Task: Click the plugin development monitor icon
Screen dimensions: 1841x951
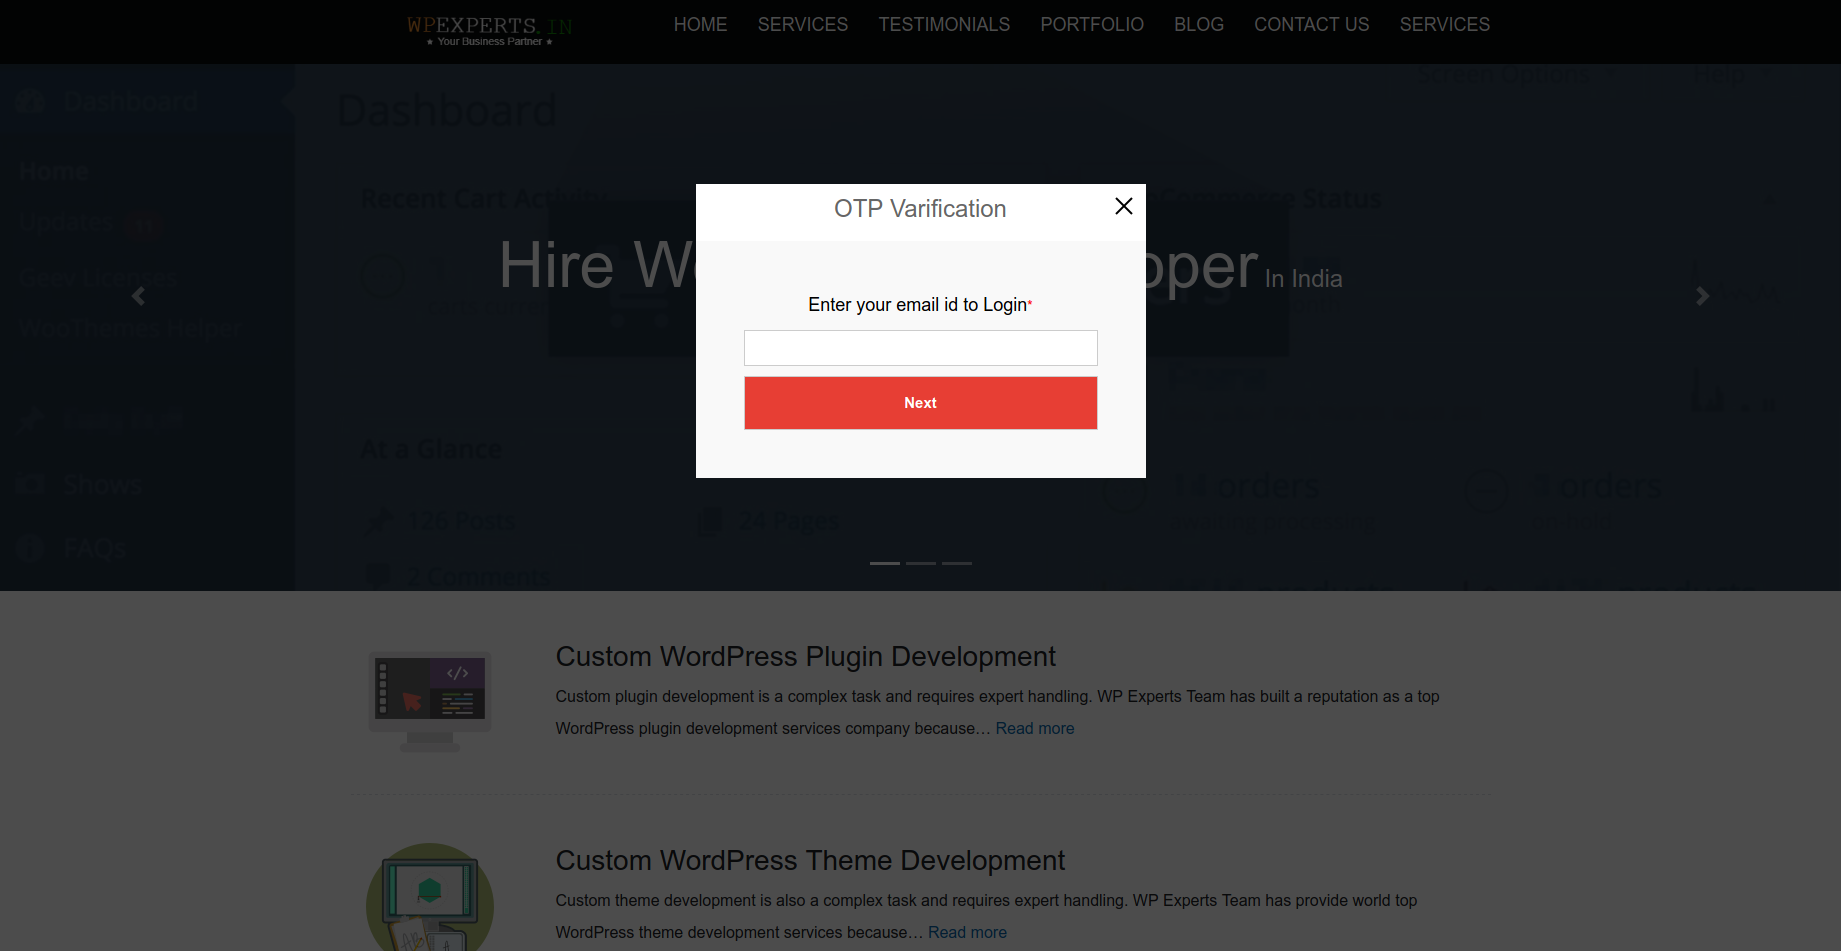Action: click(x=430, y=702)
